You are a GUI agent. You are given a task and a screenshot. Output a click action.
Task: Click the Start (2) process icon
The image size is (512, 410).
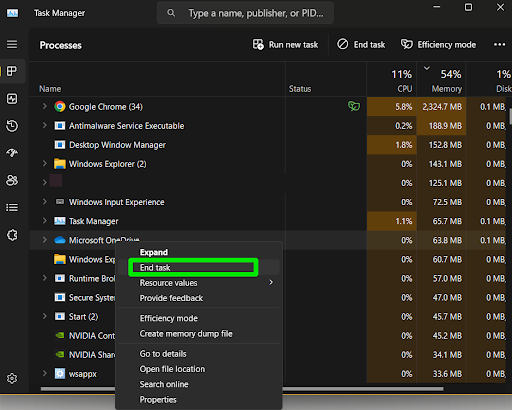coord(60,316)
